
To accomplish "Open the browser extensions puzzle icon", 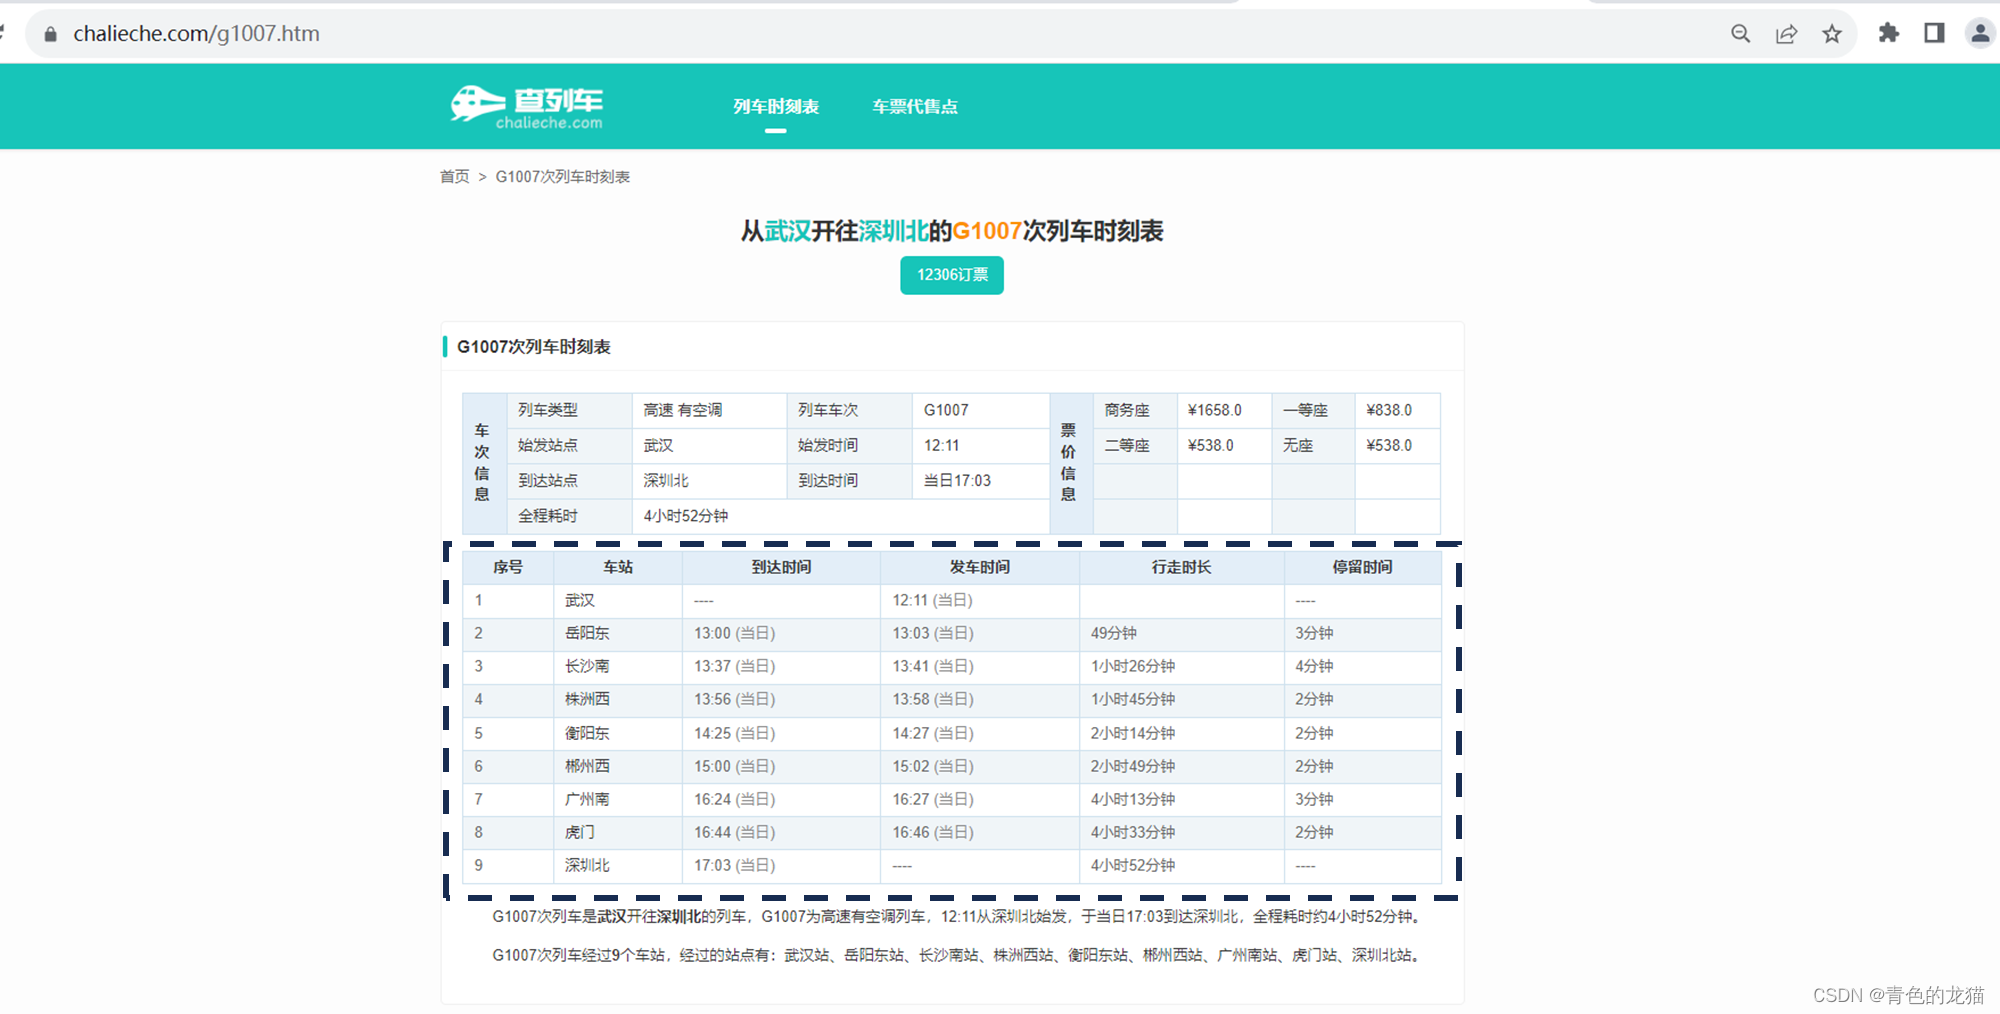I will (1888, 33).
